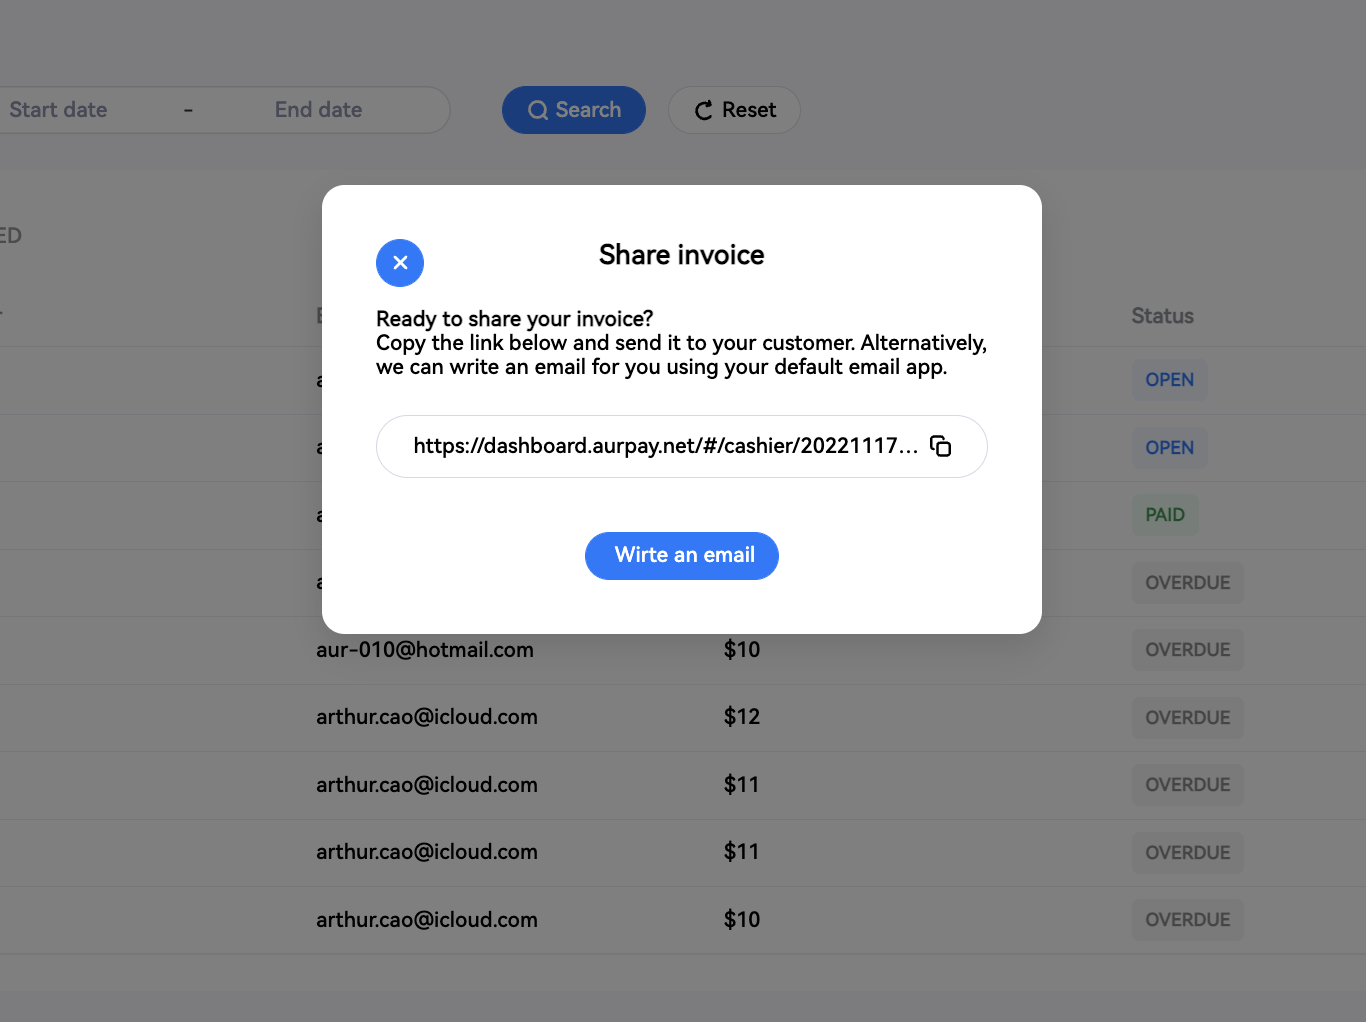Click the Status column header
Viewport: 1366px width, 1022px height.
pyautogui.click(x=1162, y=316)
